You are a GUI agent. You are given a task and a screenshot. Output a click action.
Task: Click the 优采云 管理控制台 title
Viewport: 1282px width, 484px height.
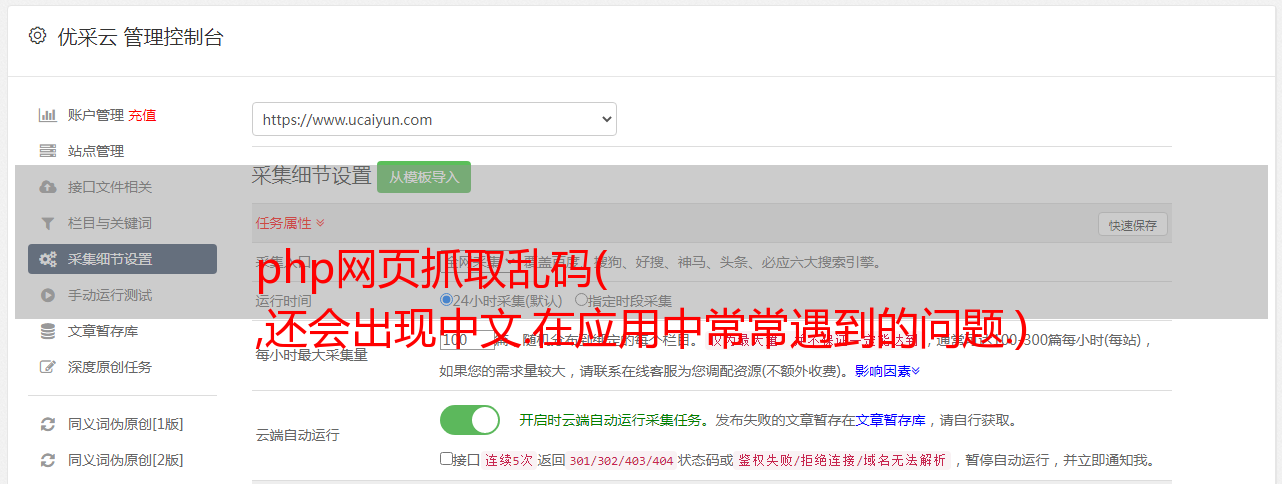pos(140,37)
